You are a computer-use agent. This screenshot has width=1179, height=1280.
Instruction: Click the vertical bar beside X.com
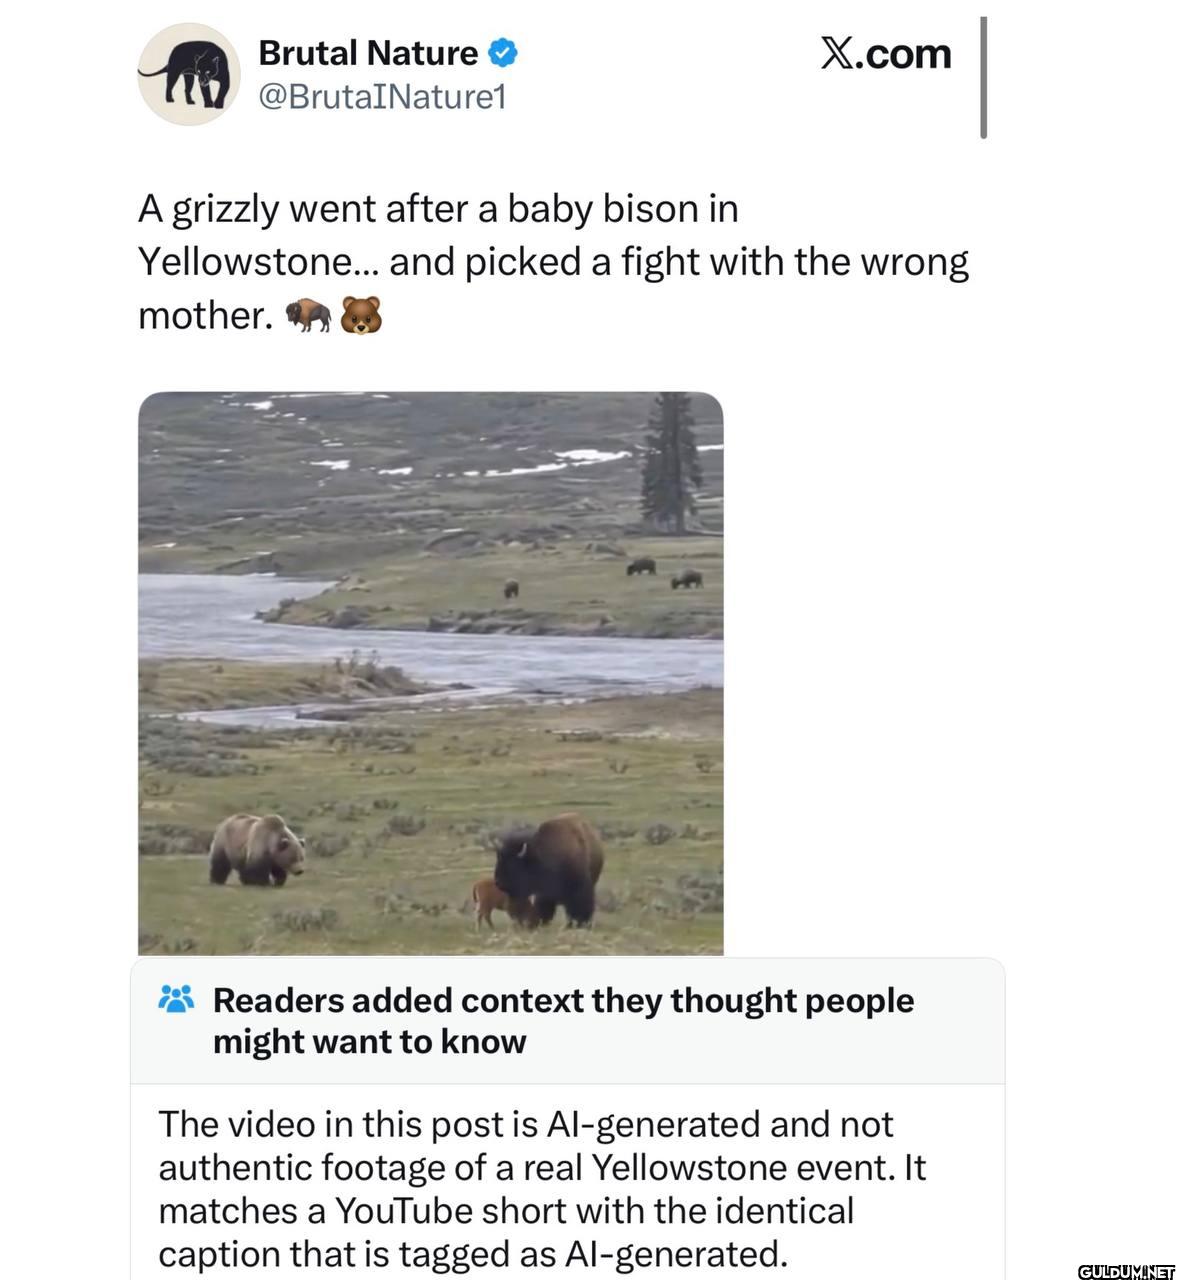984,77
